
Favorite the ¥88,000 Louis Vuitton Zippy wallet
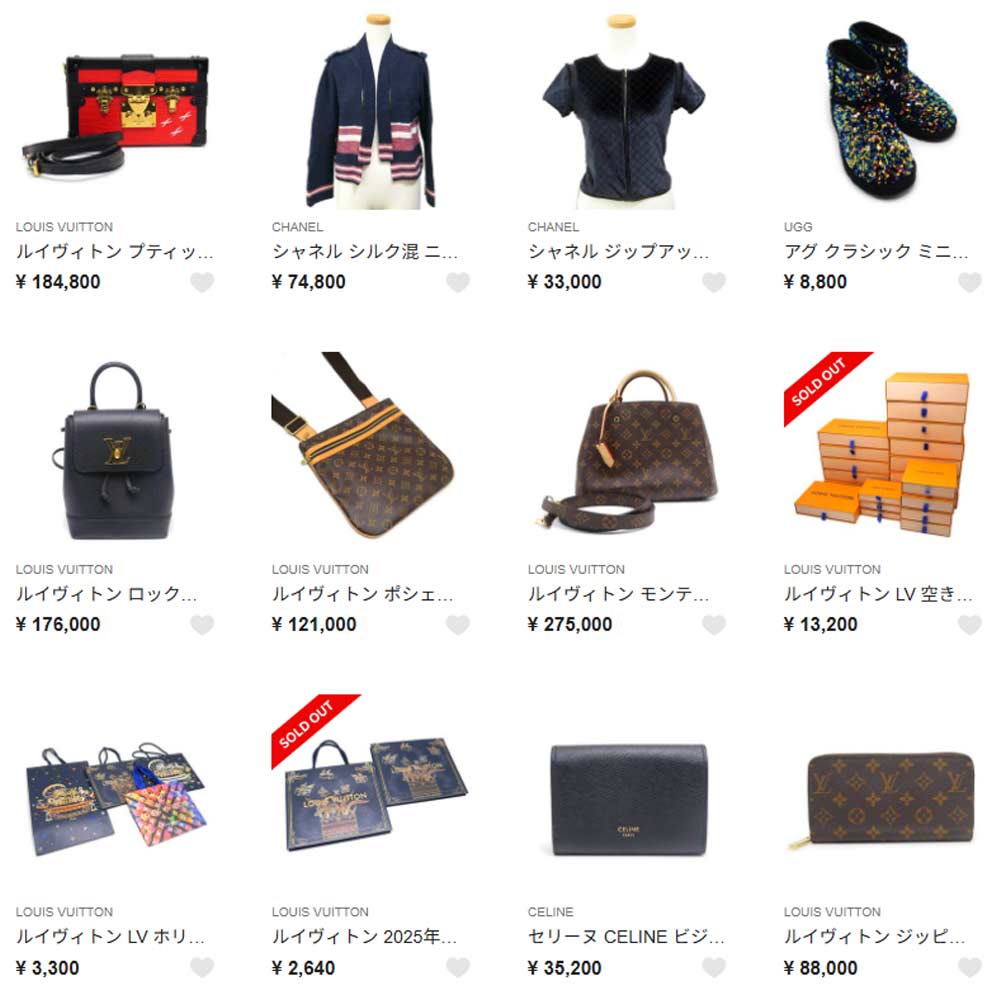click(970, 967)
